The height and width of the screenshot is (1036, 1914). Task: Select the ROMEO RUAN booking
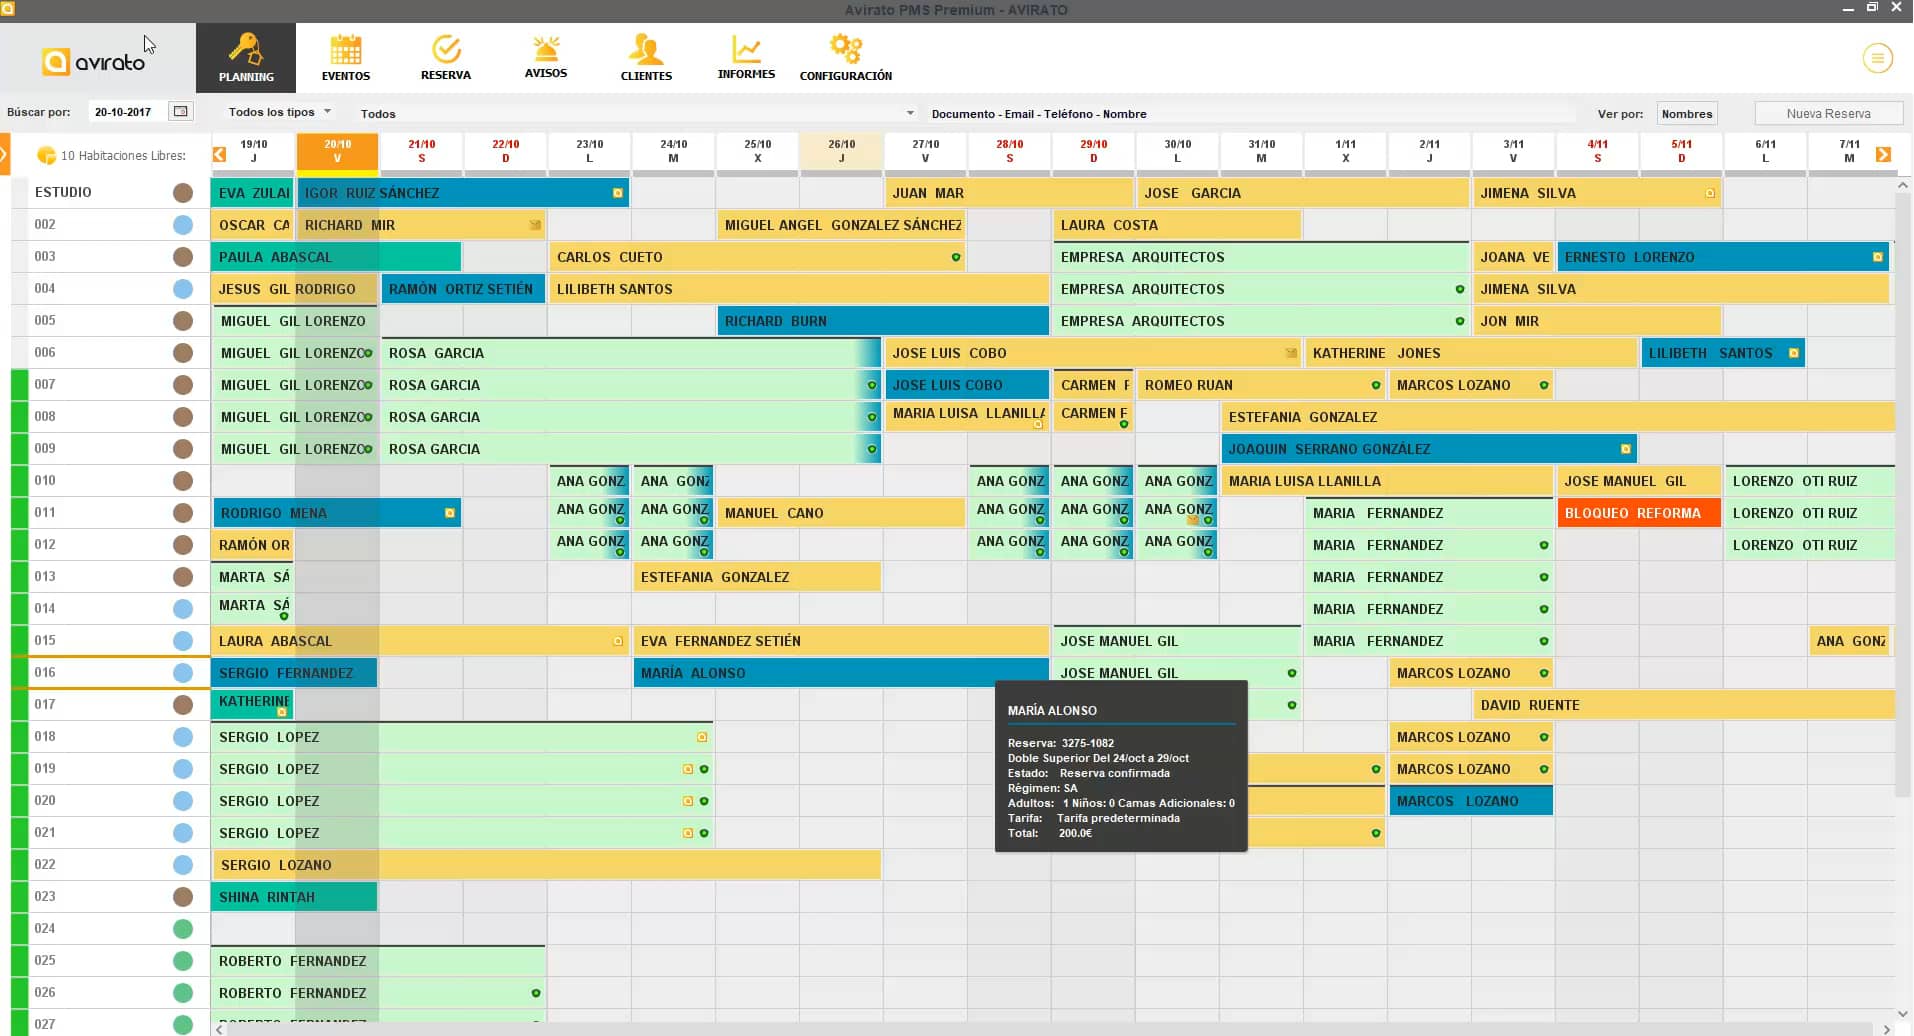coord(1261,385)
